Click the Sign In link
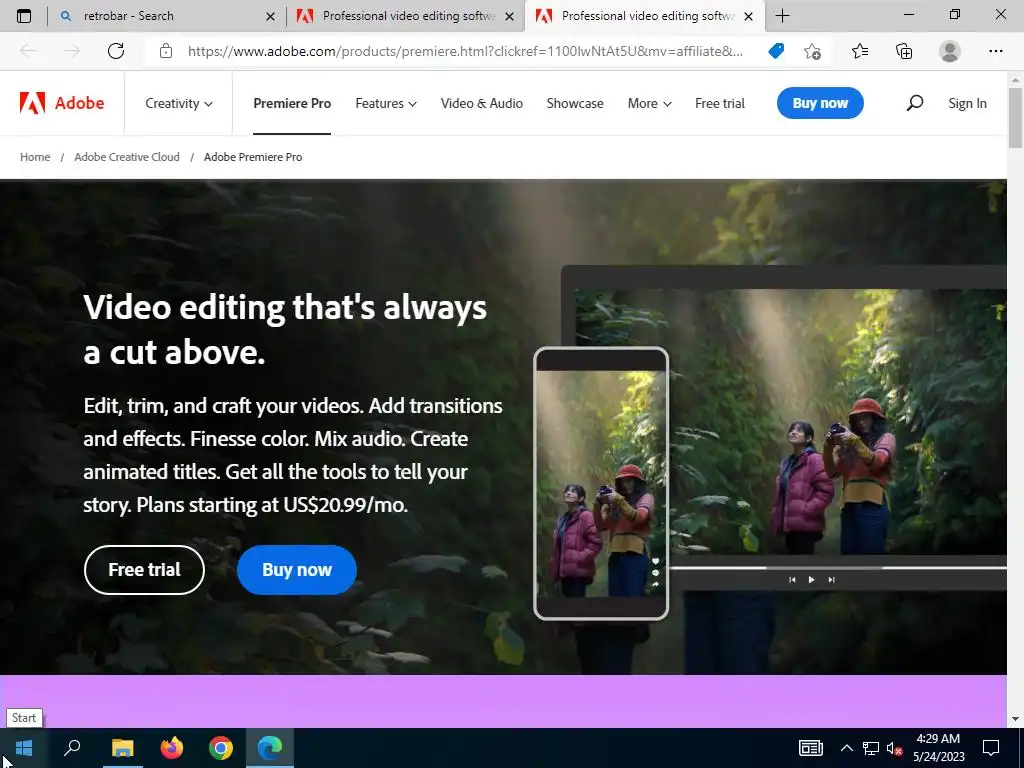 pyautogui.click(x=967, y=103)
